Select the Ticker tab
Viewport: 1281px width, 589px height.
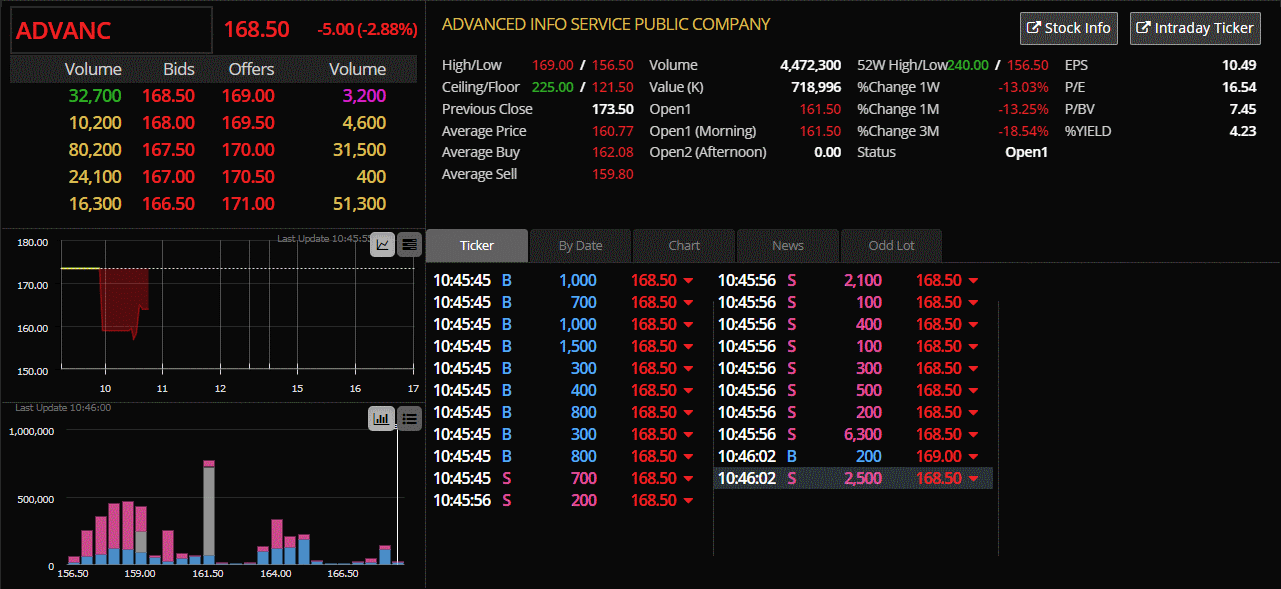(477, 245)
